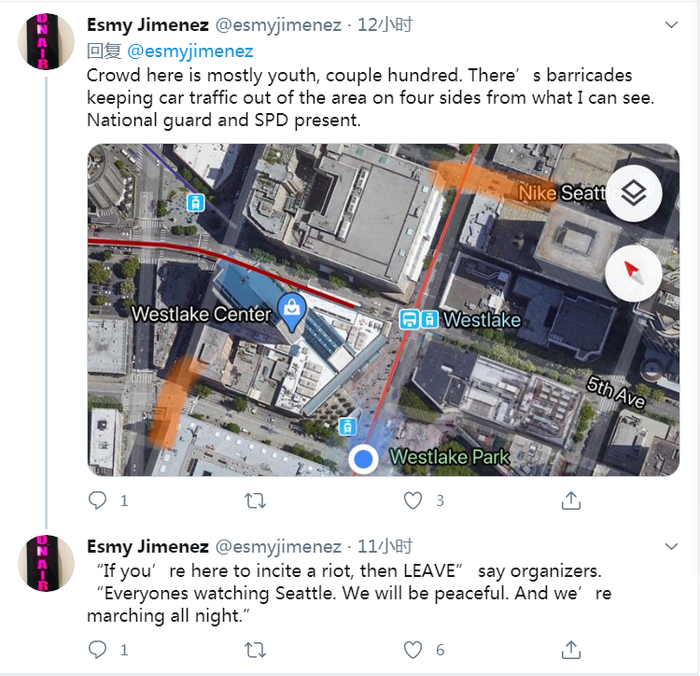Click the map compass button

(633, 271)
